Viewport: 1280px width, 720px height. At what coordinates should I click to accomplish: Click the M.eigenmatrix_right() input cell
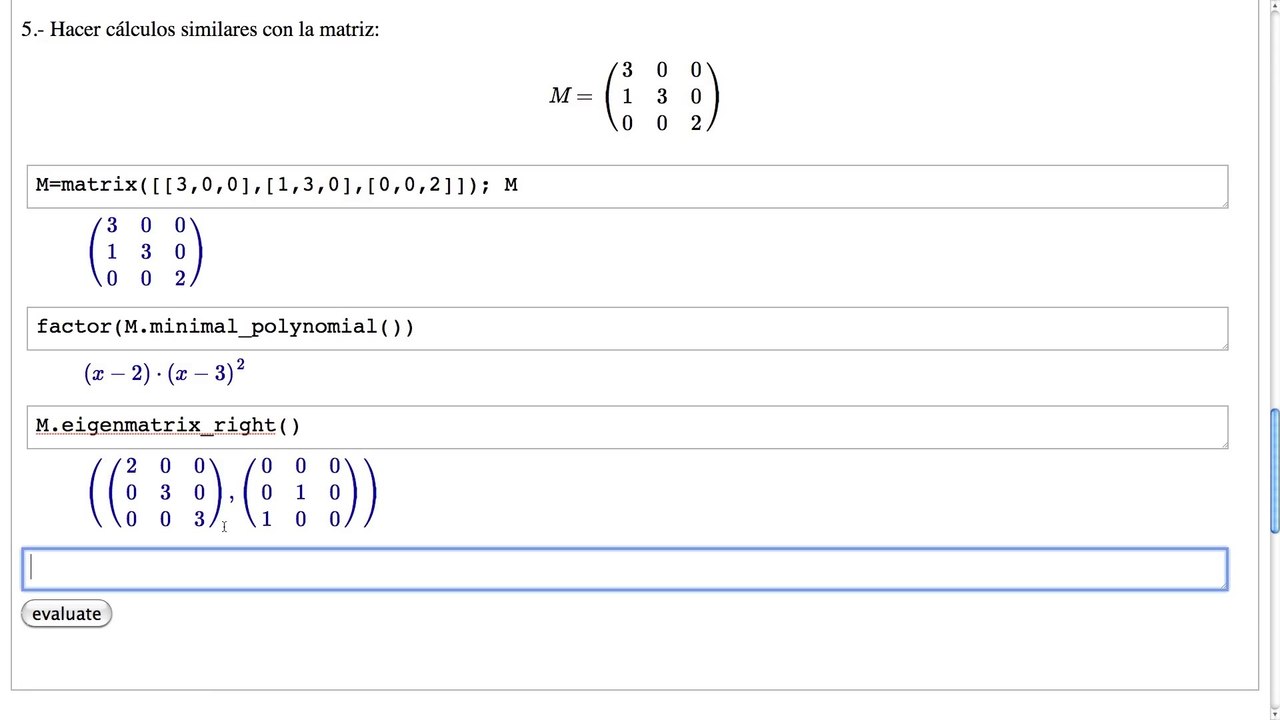[x=627, y=427]
